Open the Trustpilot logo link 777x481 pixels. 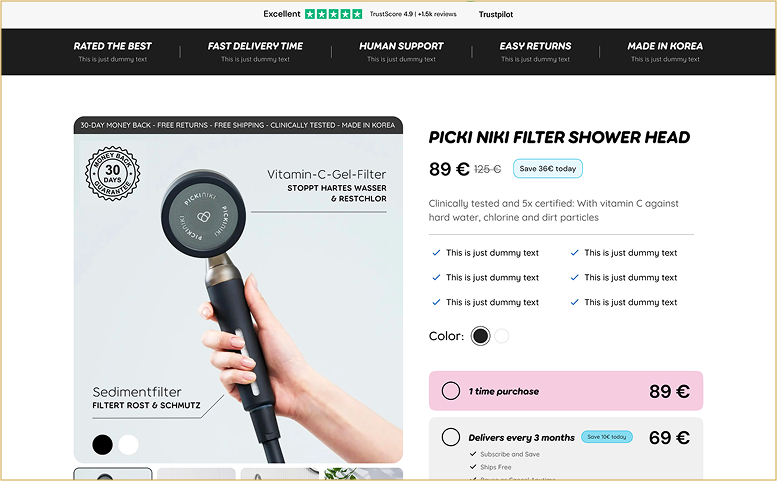click(x=496, y=14)
